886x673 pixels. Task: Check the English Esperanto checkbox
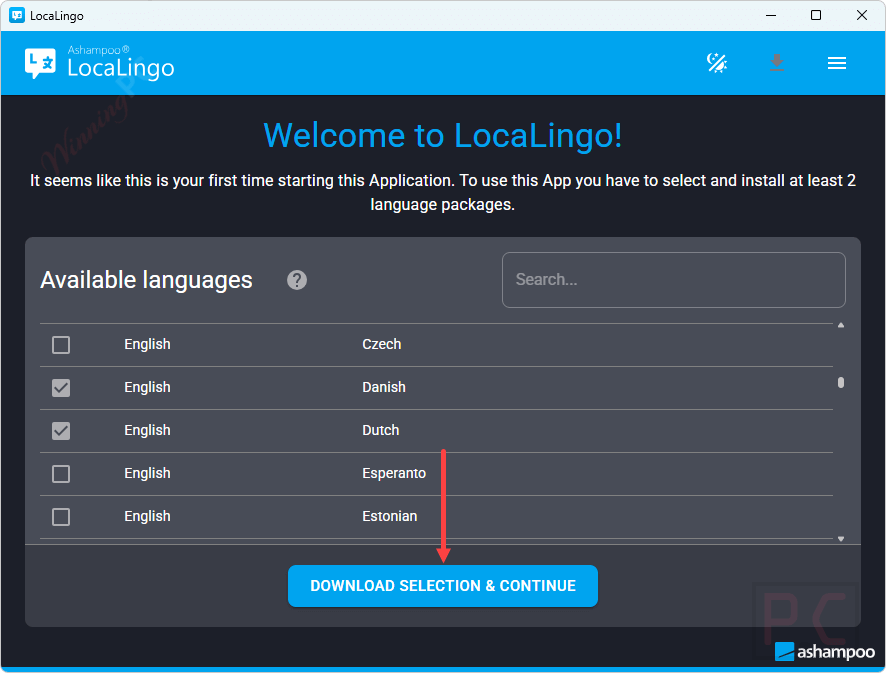[61, 474]
